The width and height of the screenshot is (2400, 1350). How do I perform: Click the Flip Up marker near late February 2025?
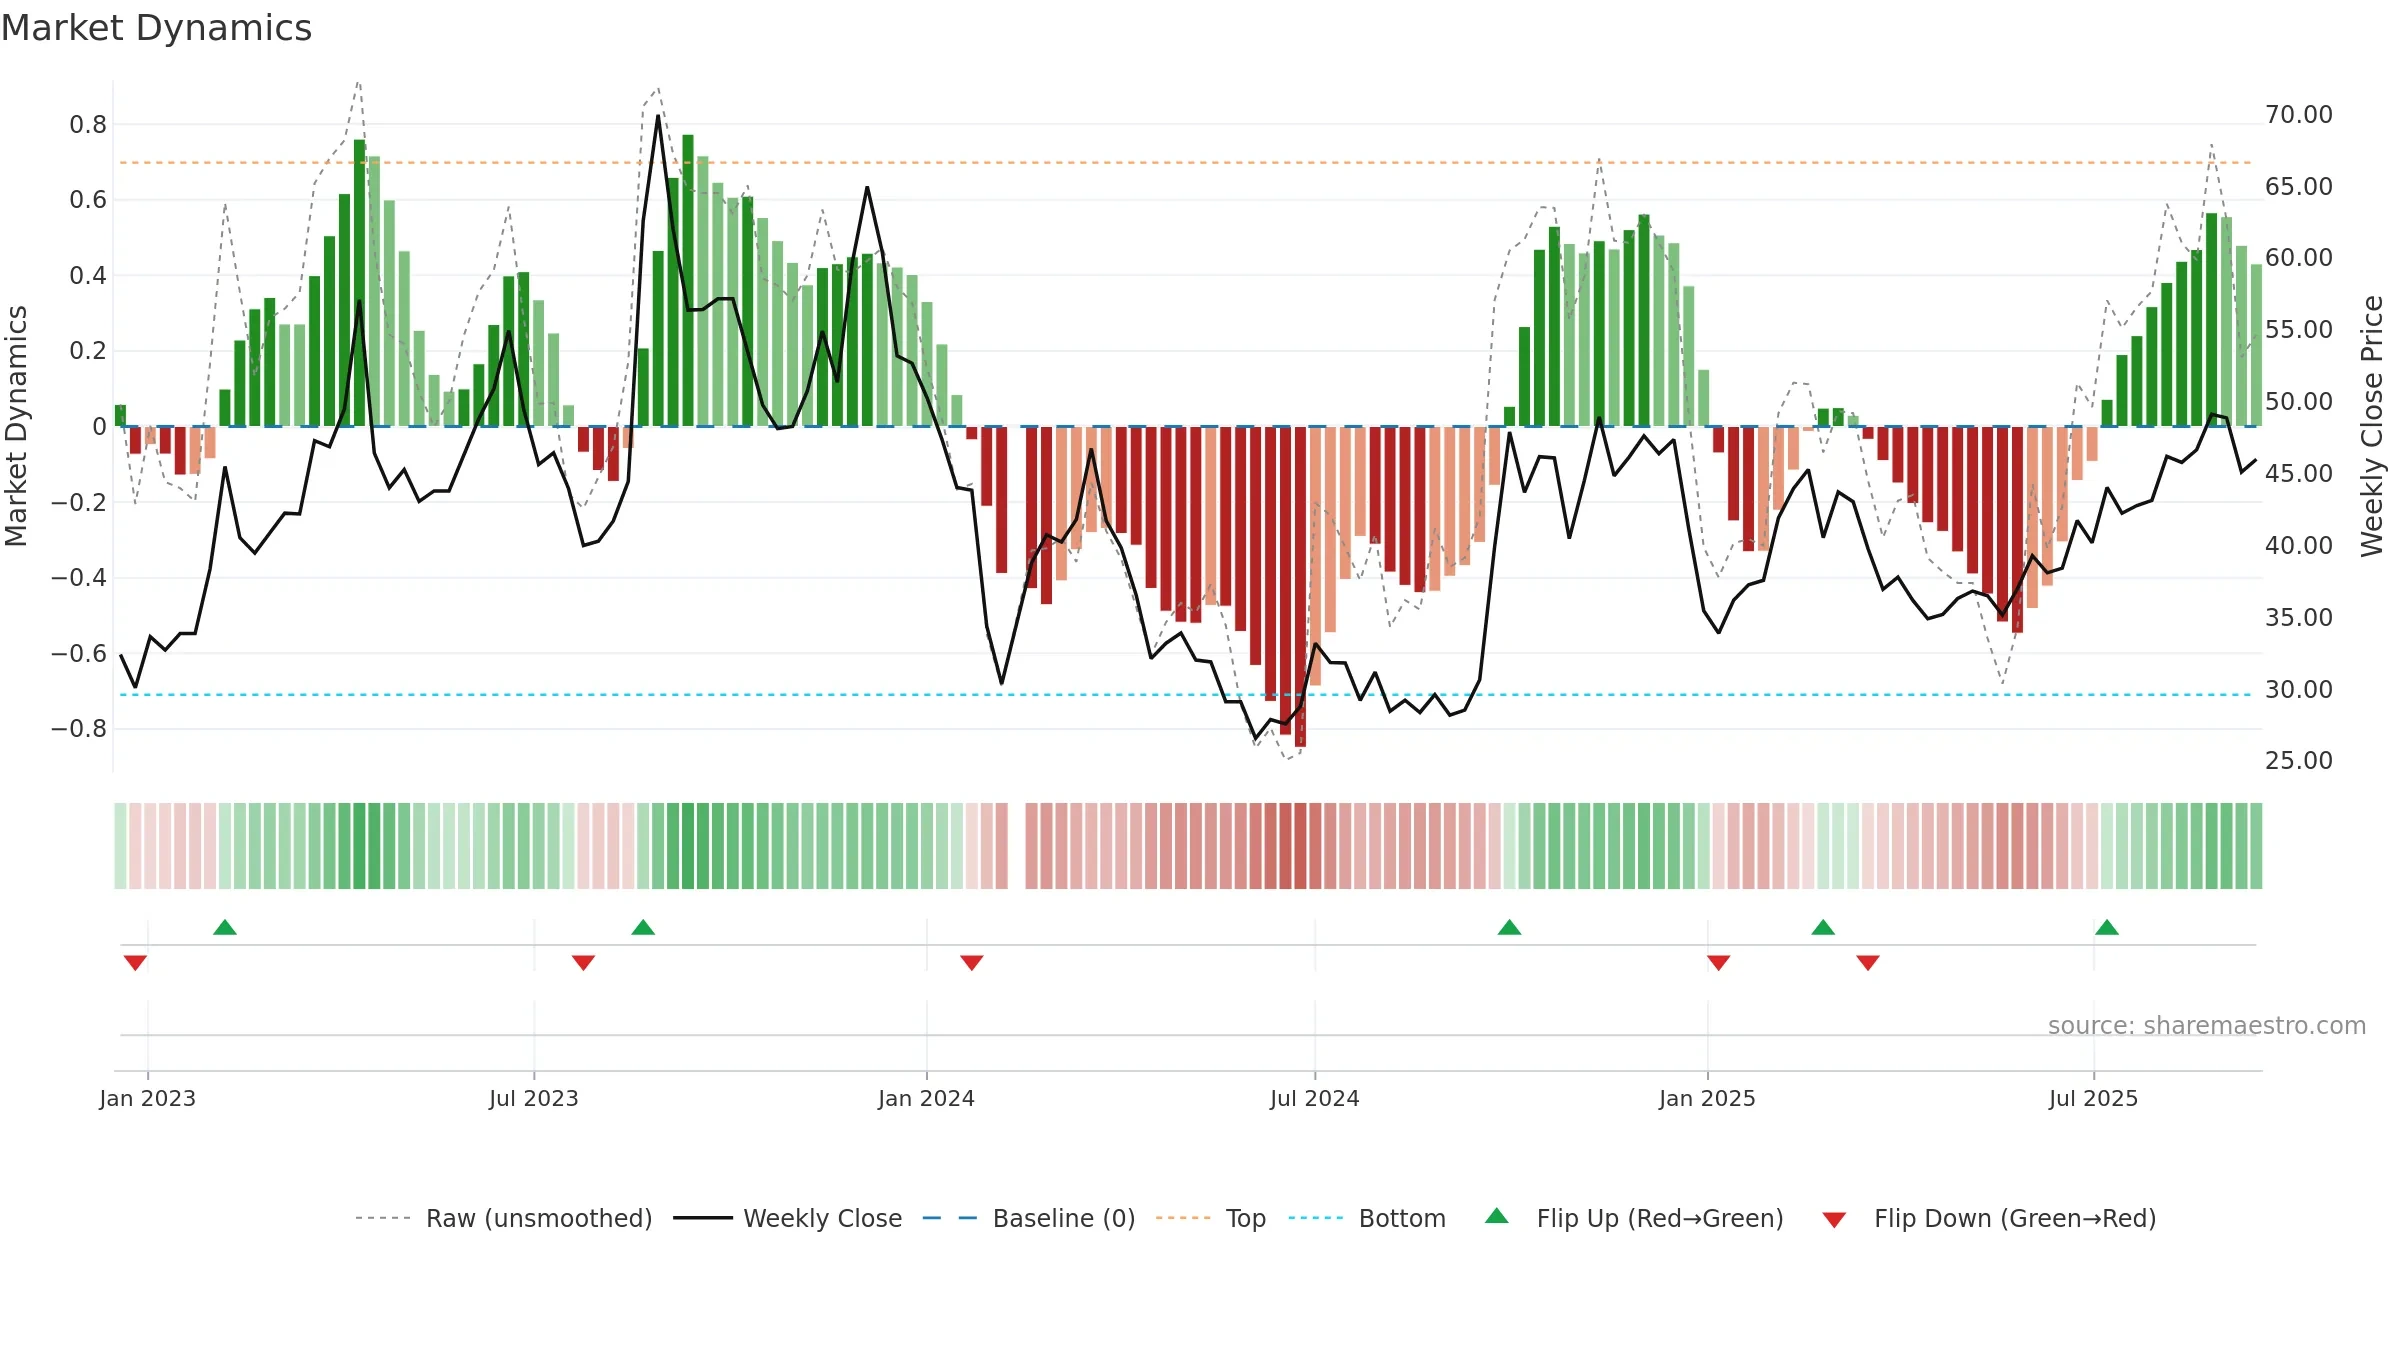point(1823,928)
